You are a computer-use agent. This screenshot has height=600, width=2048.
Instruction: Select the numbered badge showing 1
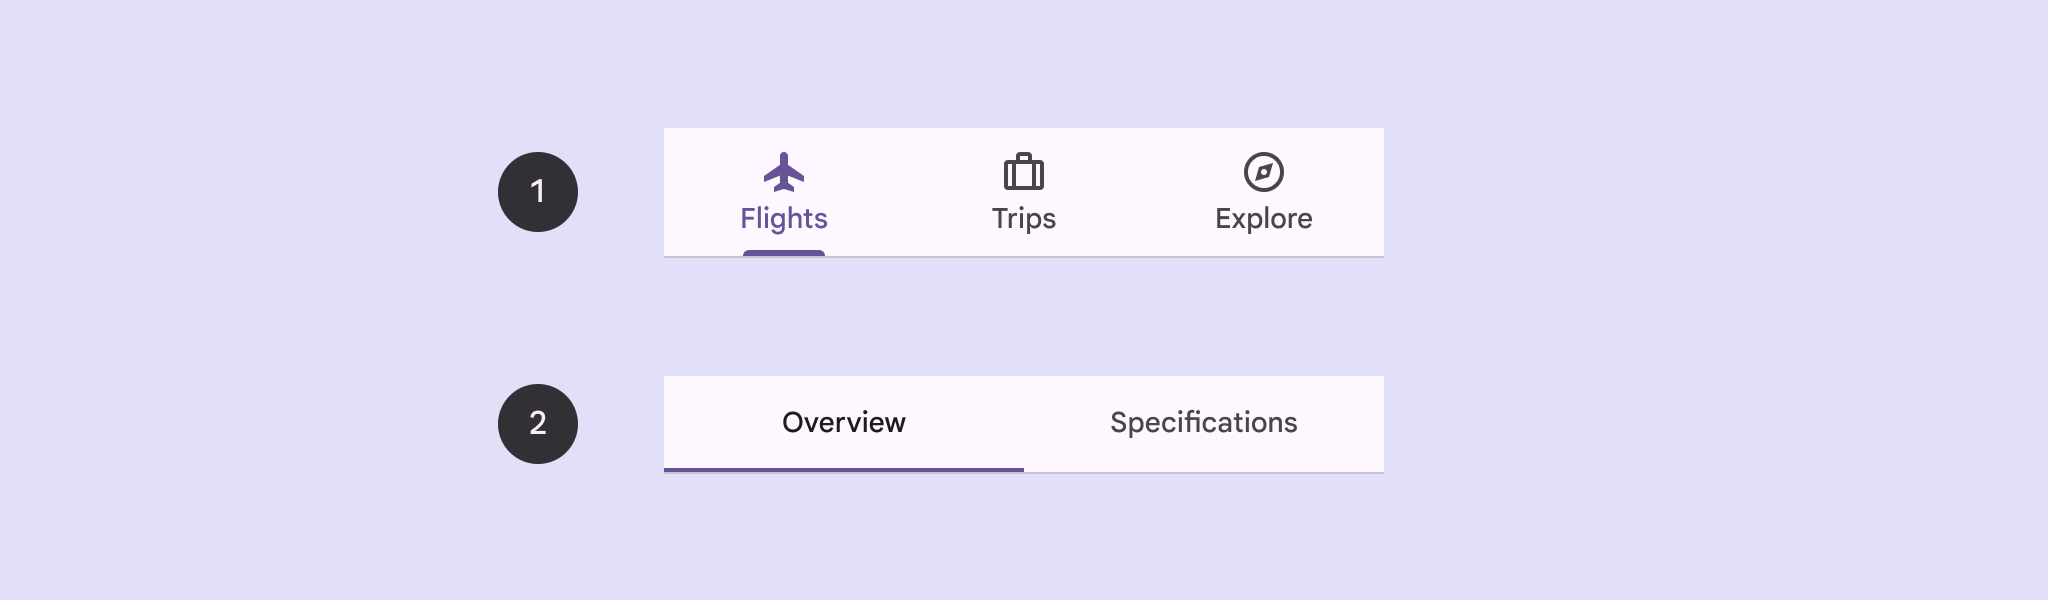coord(537,191)
